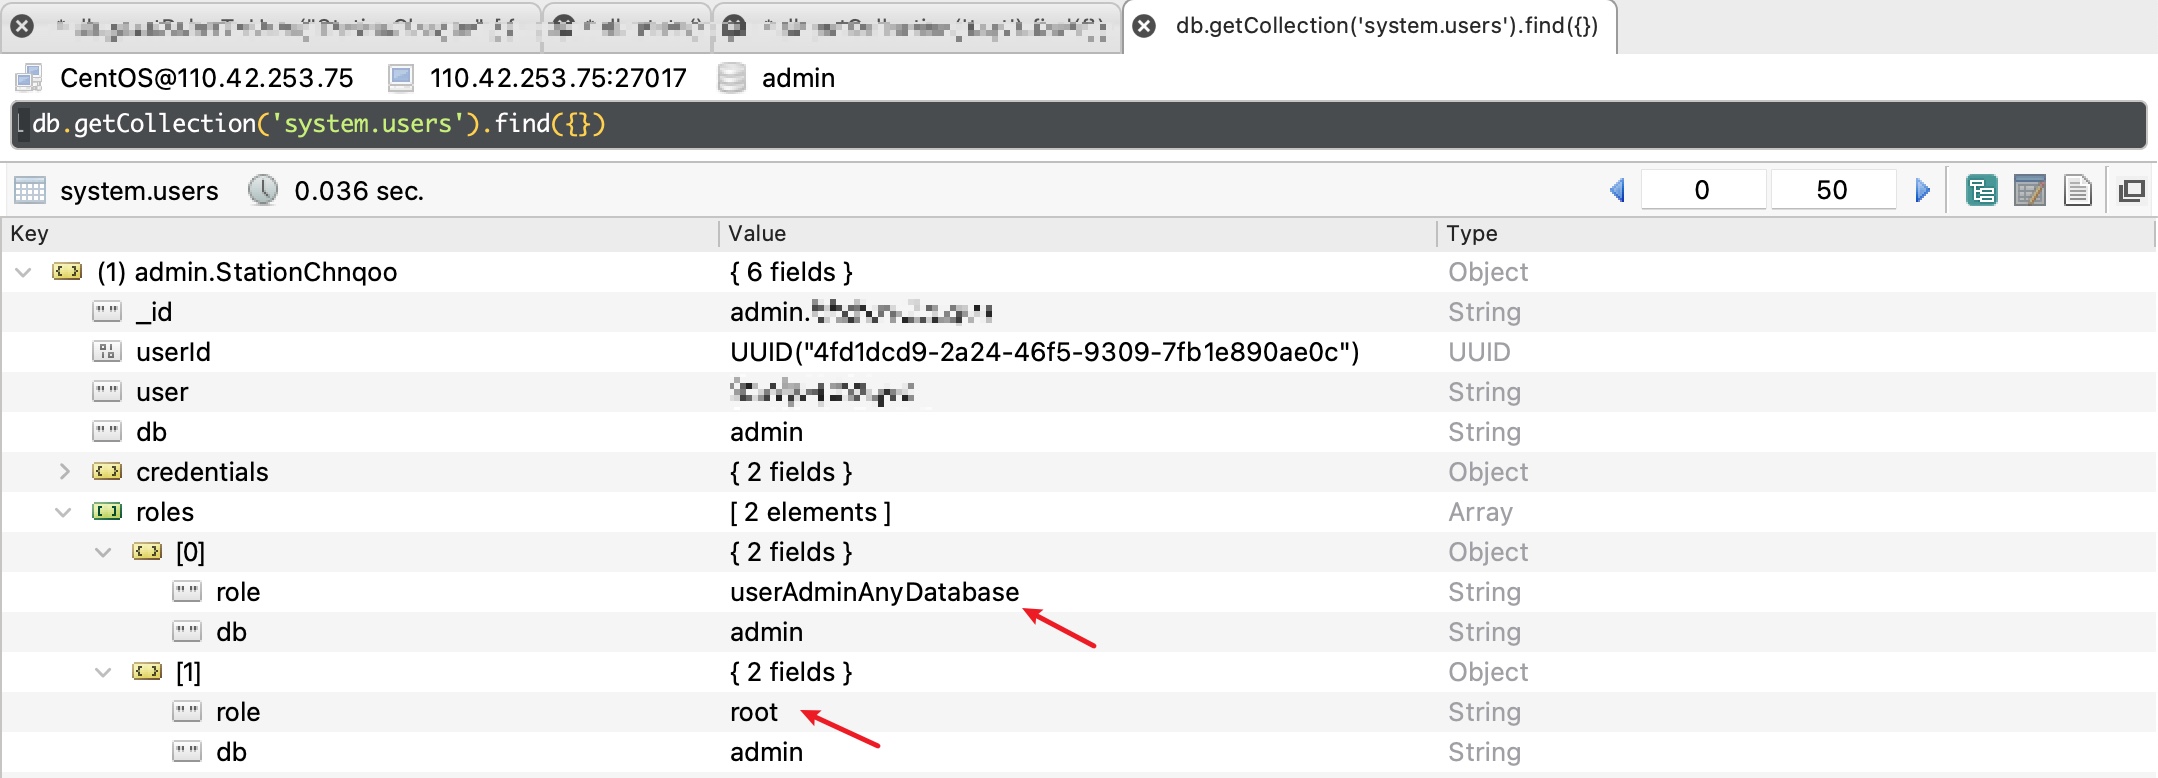Click the document object icon for admin.StationChnqoo
This screenshot has height=778, width=2158.
[67, 272]
